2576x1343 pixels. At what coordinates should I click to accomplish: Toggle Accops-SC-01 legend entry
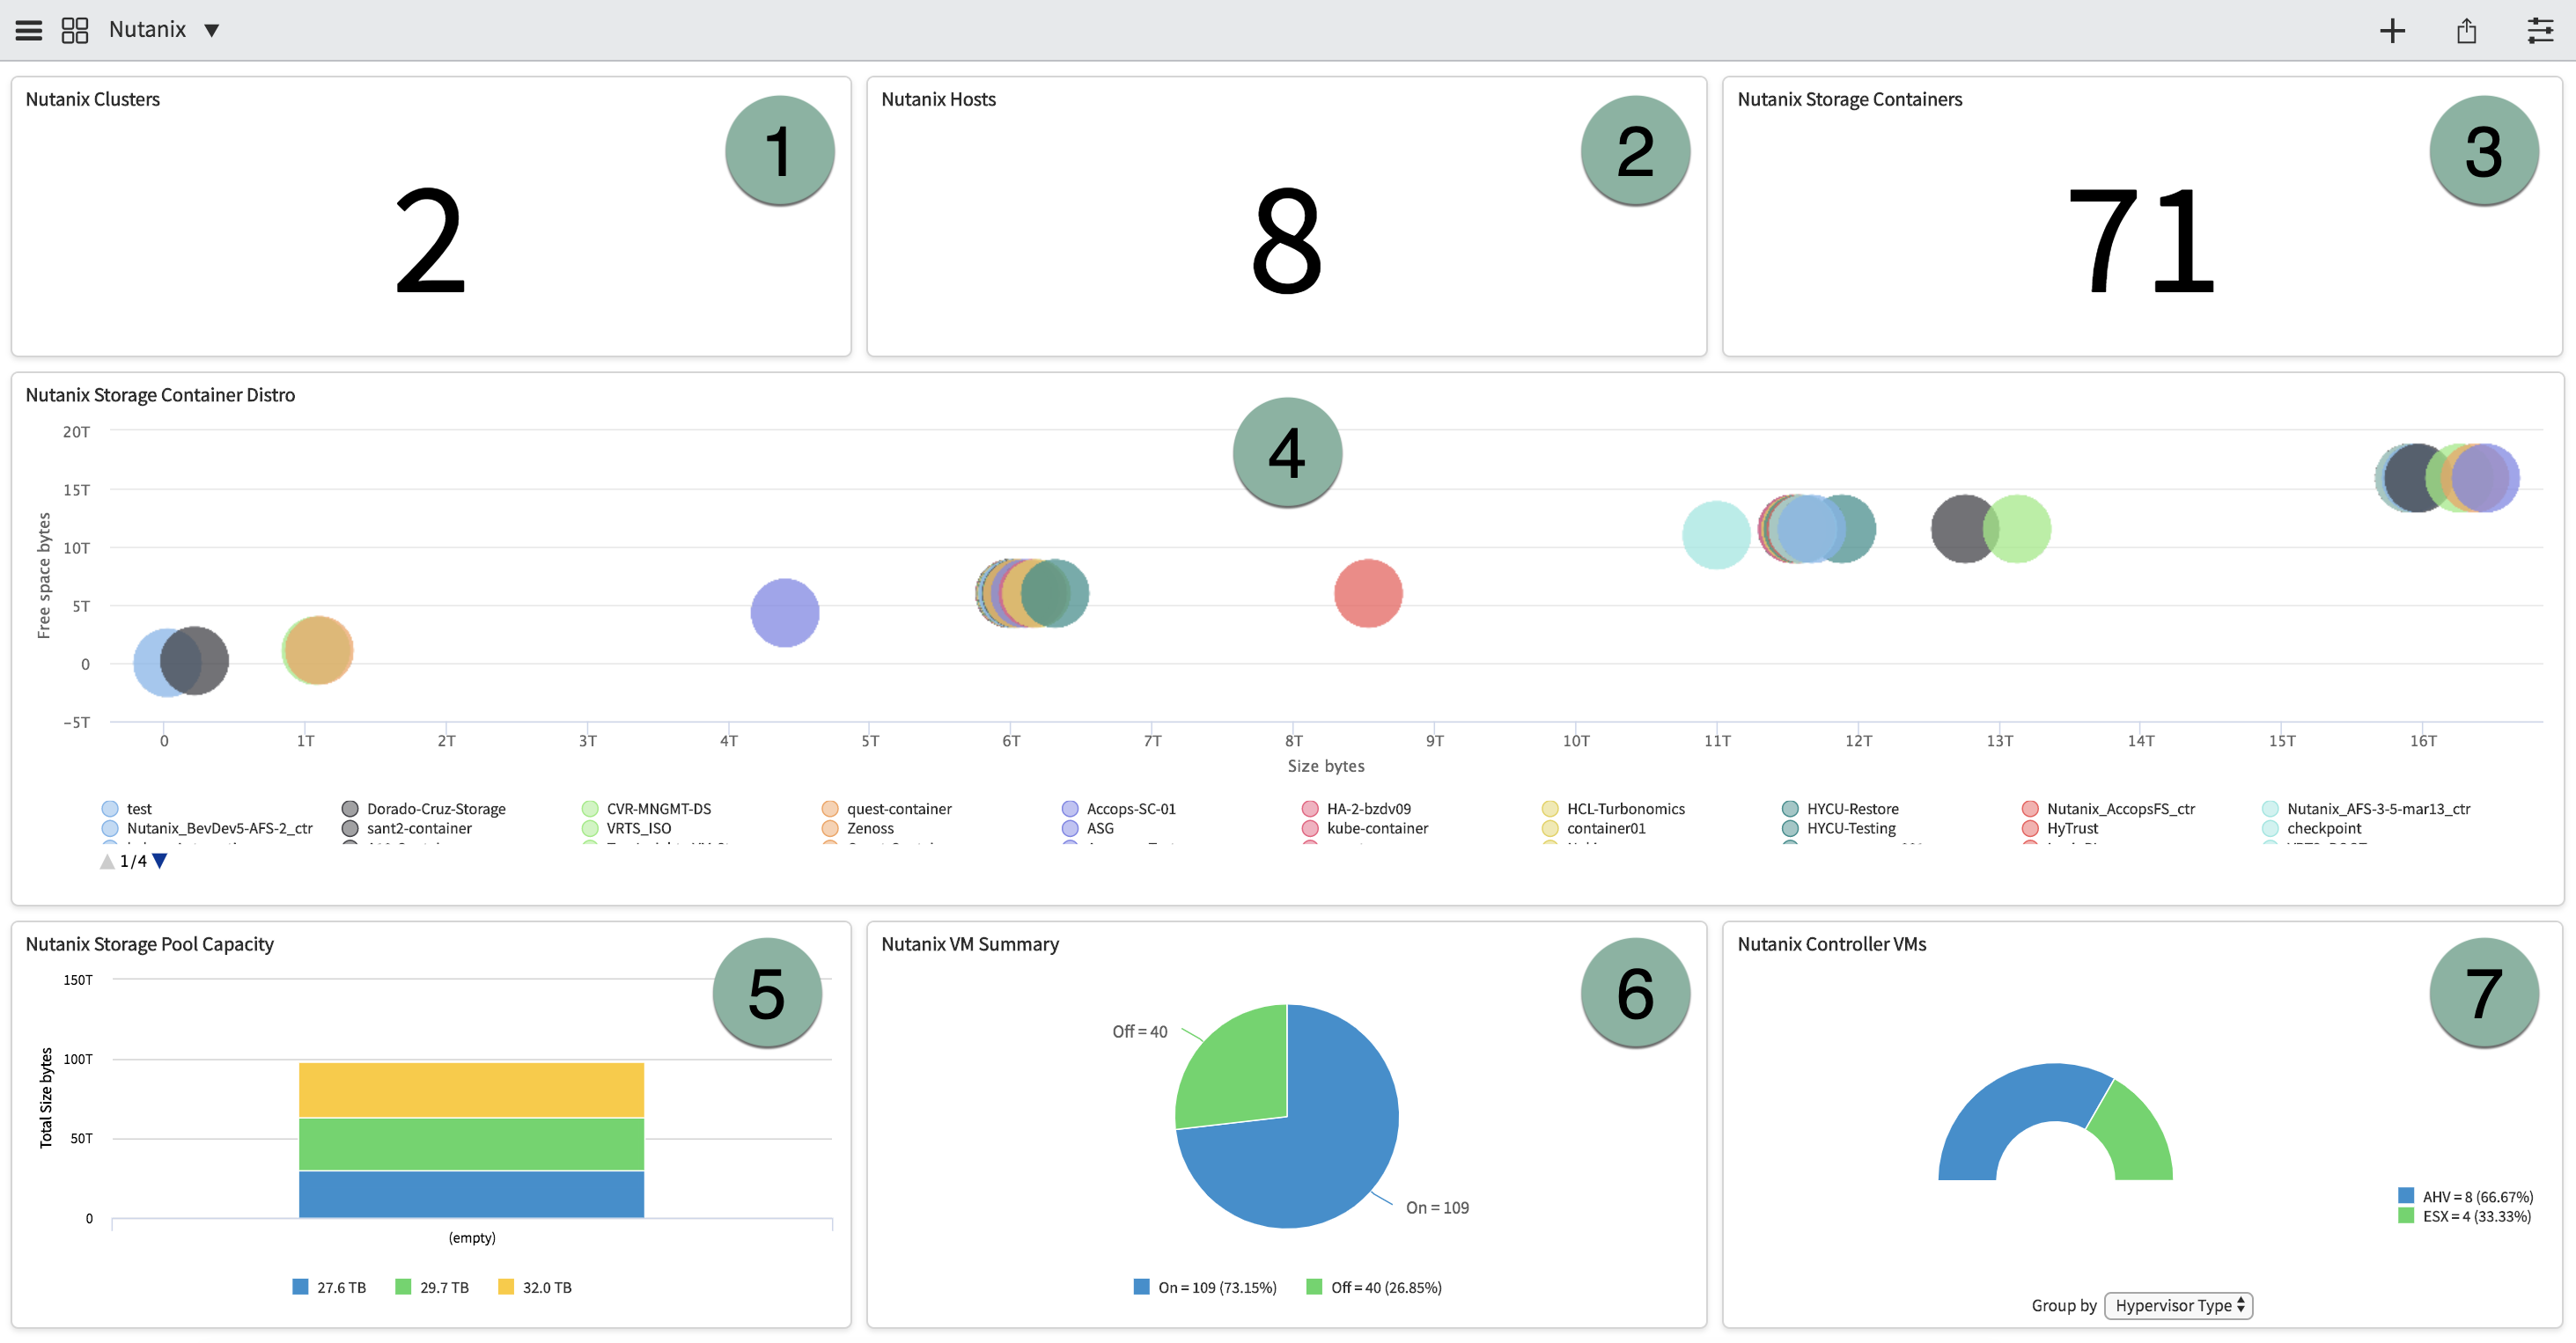click(1119, 809)
